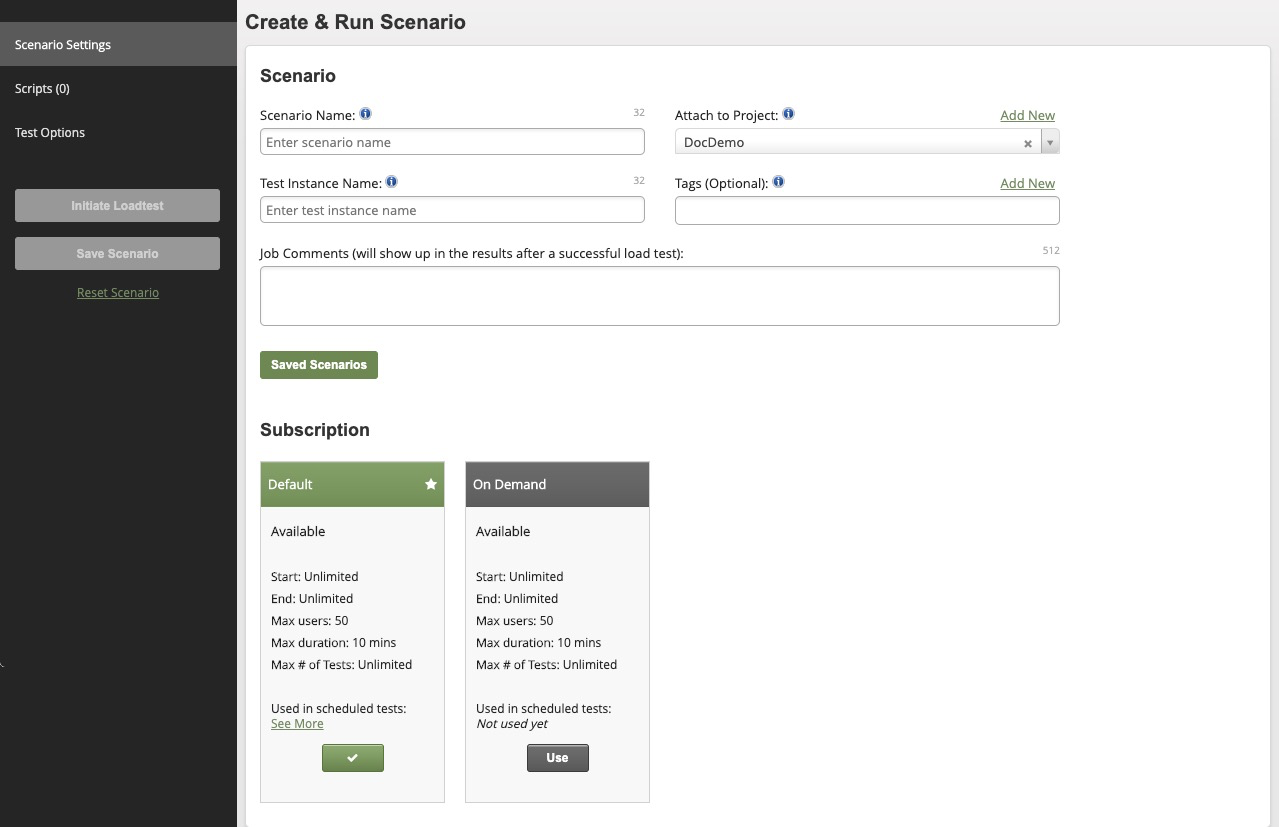
Task: Open Test Options in sidebar
Action: 50,133
